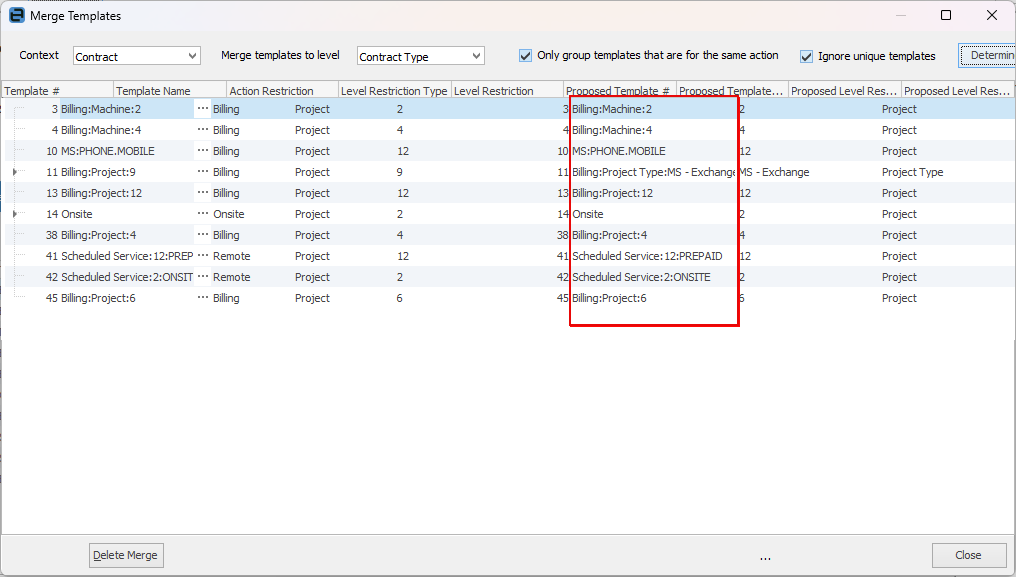Image resolution: width=1016 pixels, height=577 pixels.
Task: Open ellipsis for template 14 Onsite row
Action: [203, 214]
